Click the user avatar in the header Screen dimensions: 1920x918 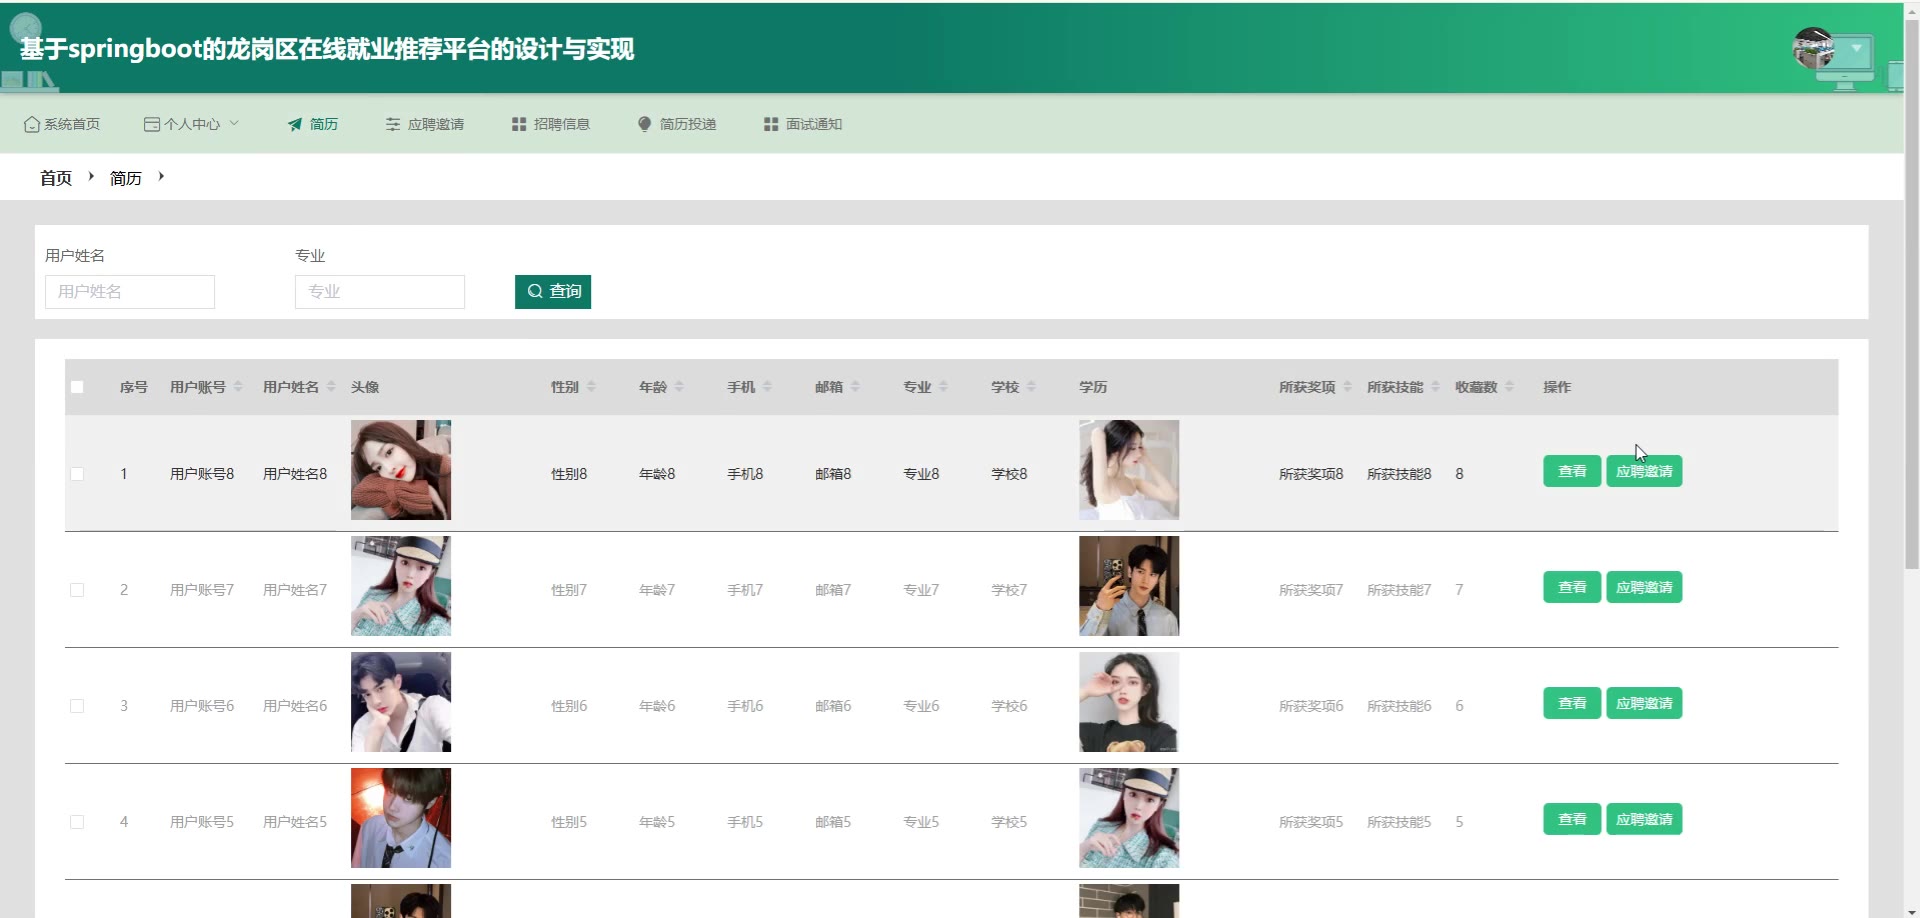(1813, 48)
